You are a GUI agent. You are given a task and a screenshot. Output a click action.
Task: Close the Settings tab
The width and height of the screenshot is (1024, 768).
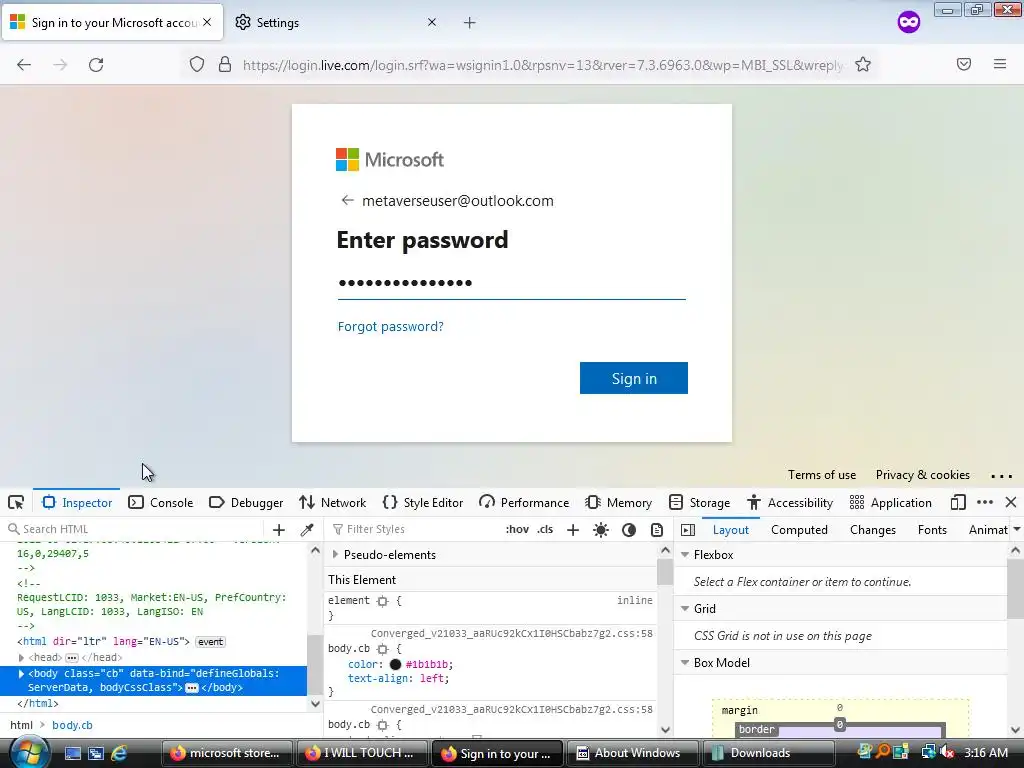(x=432, y=22)
